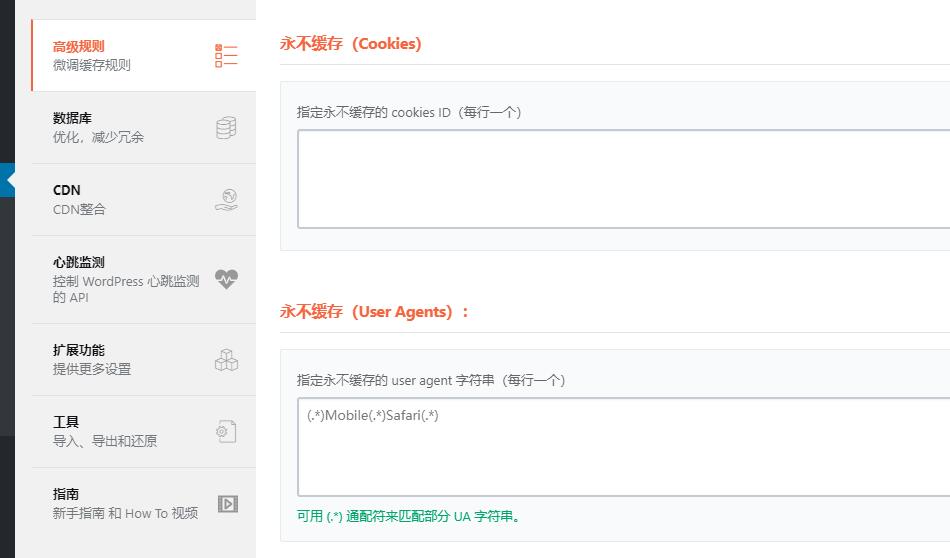Select the 扩展功能 menu entry

(x=79, y=350)
